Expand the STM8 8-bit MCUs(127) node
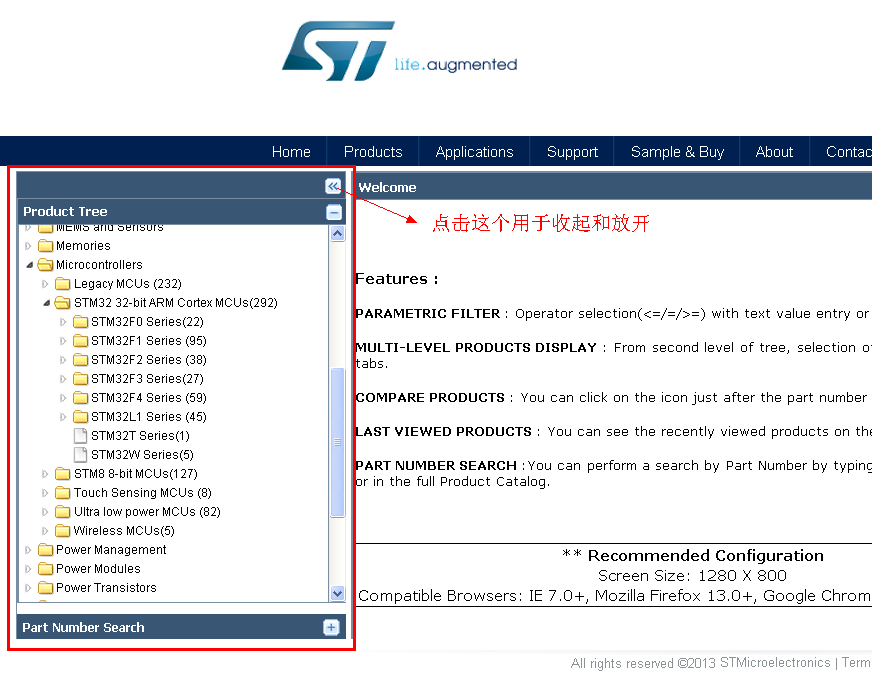 coord(46,474)
